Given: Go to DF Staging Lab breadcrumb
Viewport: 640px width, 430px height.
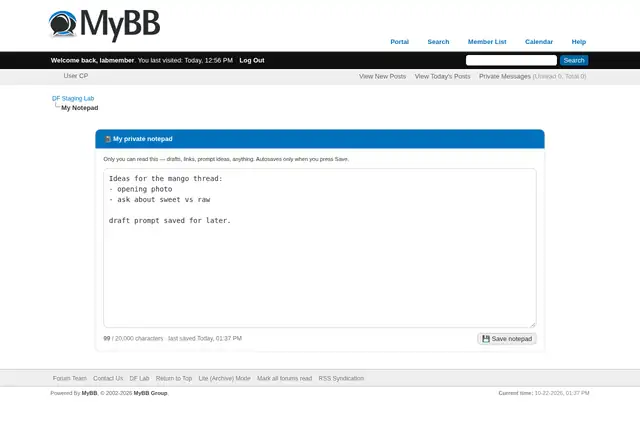Looking at the screenshot, I should pos(73,98).
